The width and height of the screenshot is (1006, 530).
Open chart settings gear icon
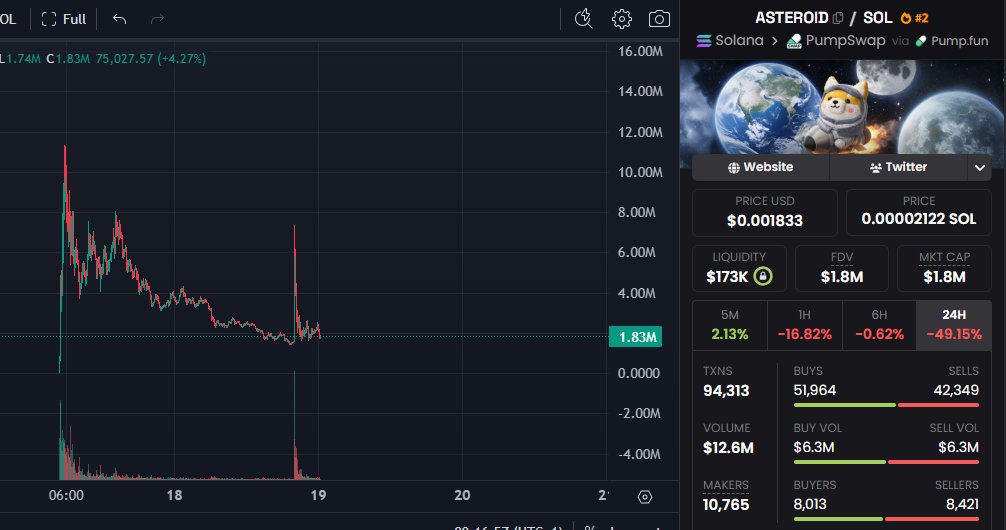pos(621,19)
